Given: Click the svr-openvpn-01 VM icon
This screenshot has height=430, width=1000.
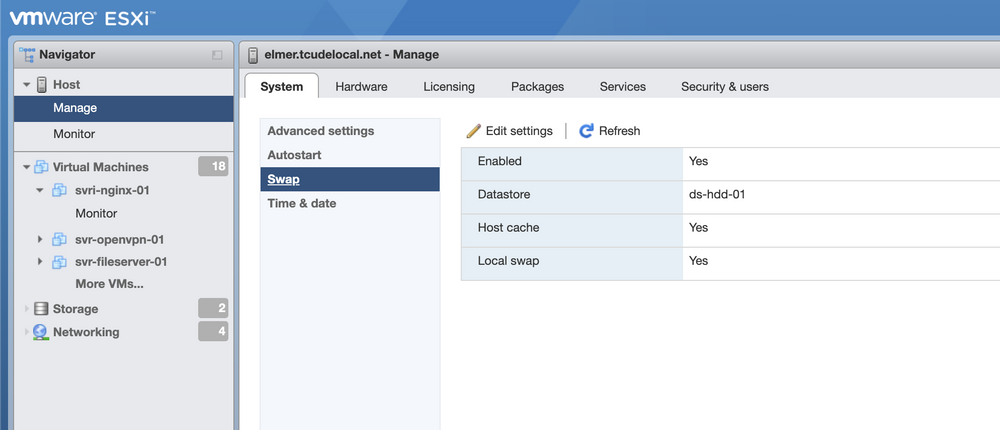Looking at the screenshot, I should [x=59, y=240].
